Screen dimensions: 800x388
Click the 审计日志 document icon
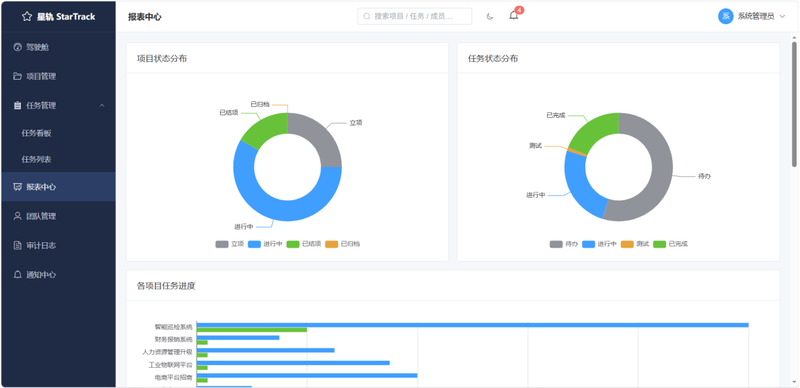pos(17,245)
